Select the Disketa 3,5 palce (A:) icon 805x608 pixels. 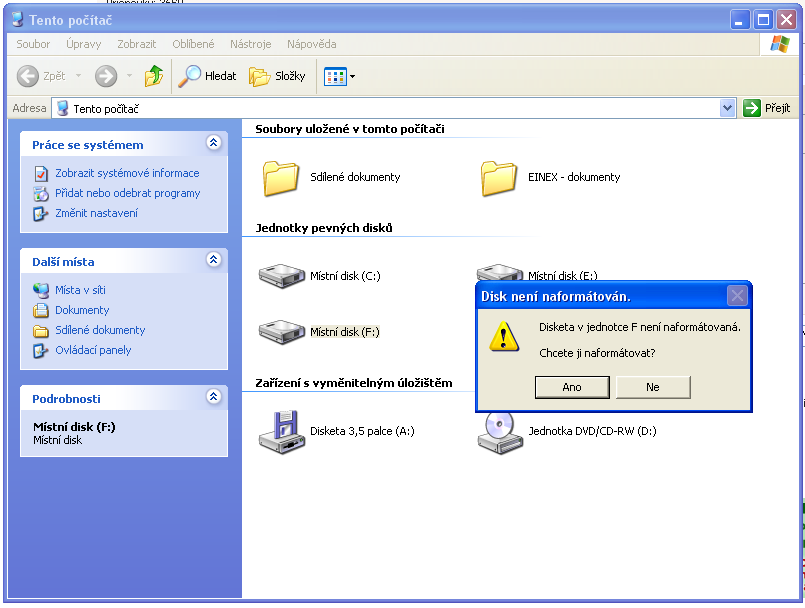pos(281,431)
